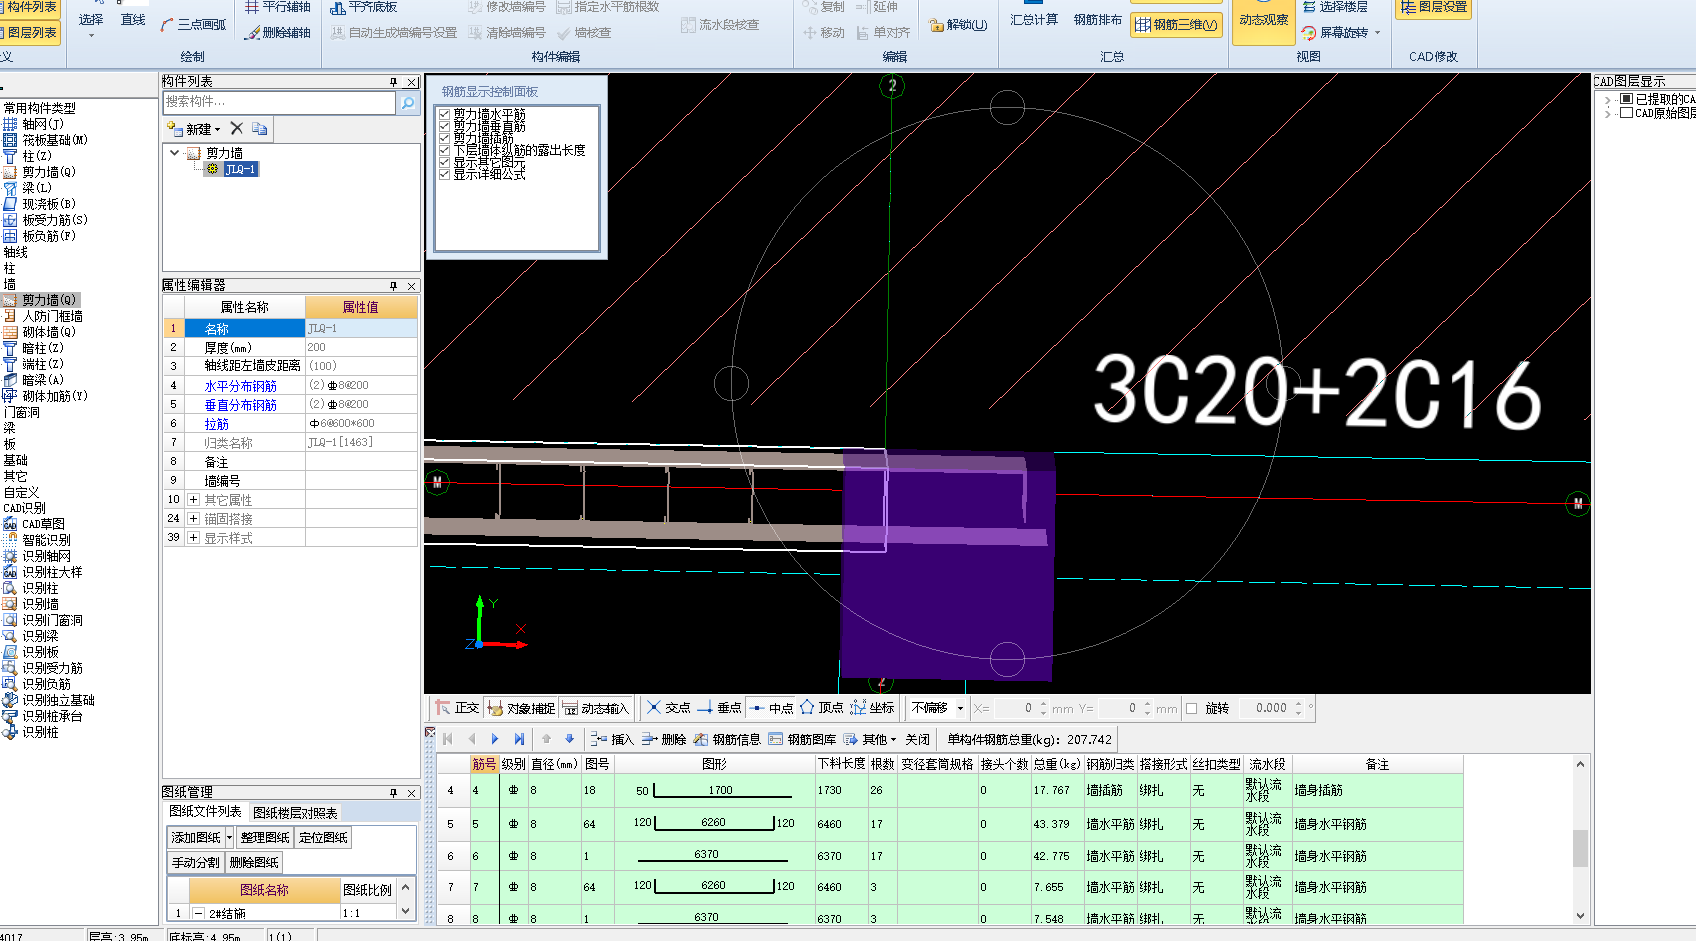Toggle 剪力墙插筋 checkbox
1696x941 pixels.
(445, 138)
